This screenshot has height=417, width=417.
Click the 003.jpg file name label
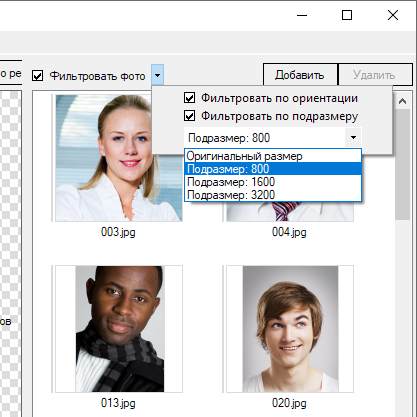coord(118,232)
